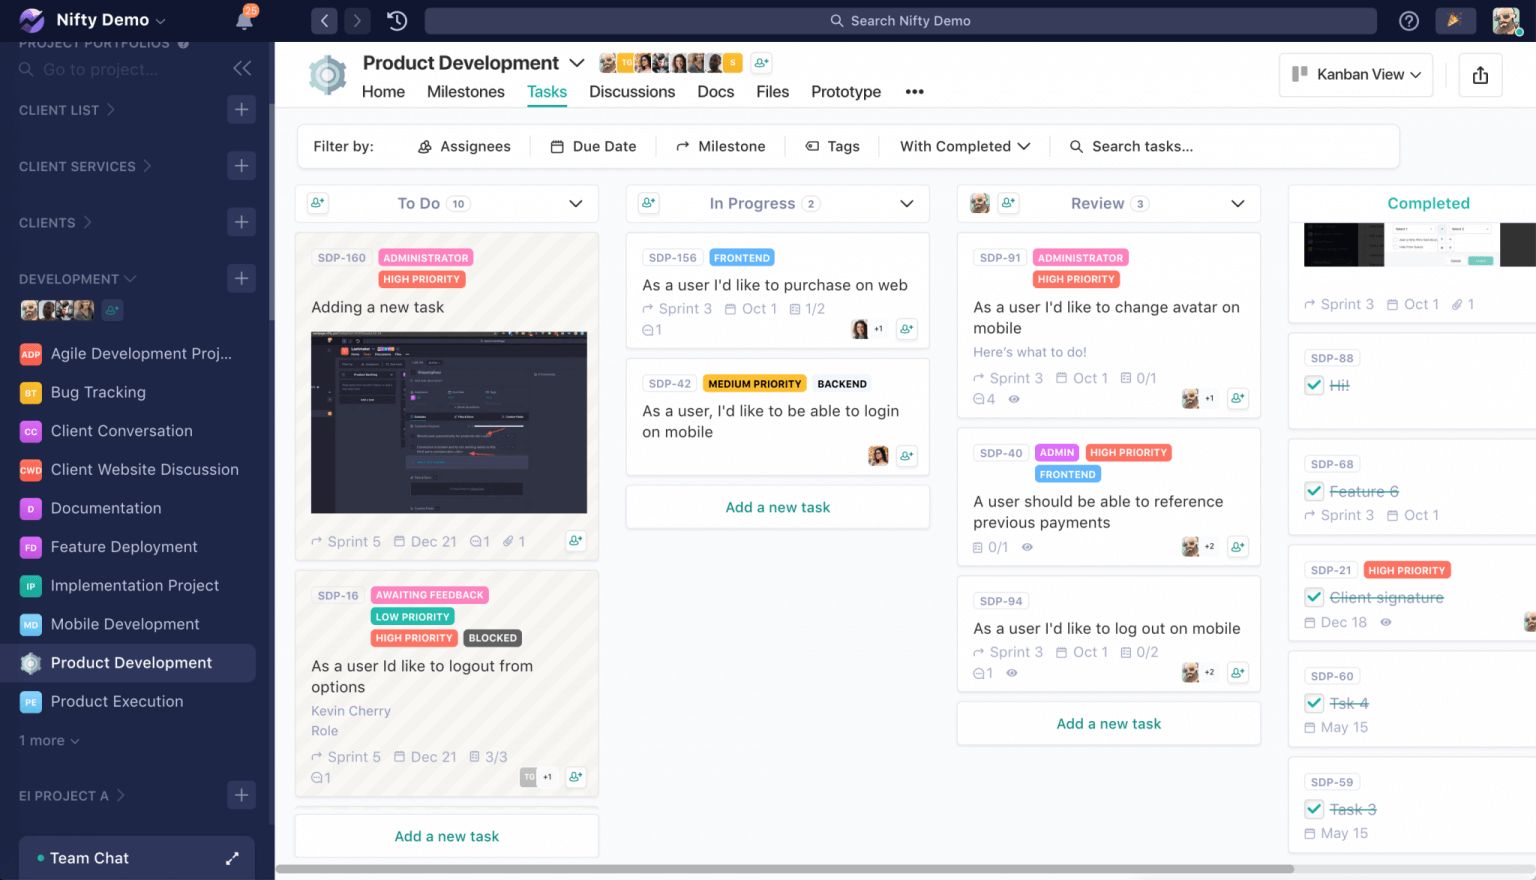Click the 1/2 progress indicator on SDP-156
Screen dimensions: 1536x880
[x=806, y=308]
